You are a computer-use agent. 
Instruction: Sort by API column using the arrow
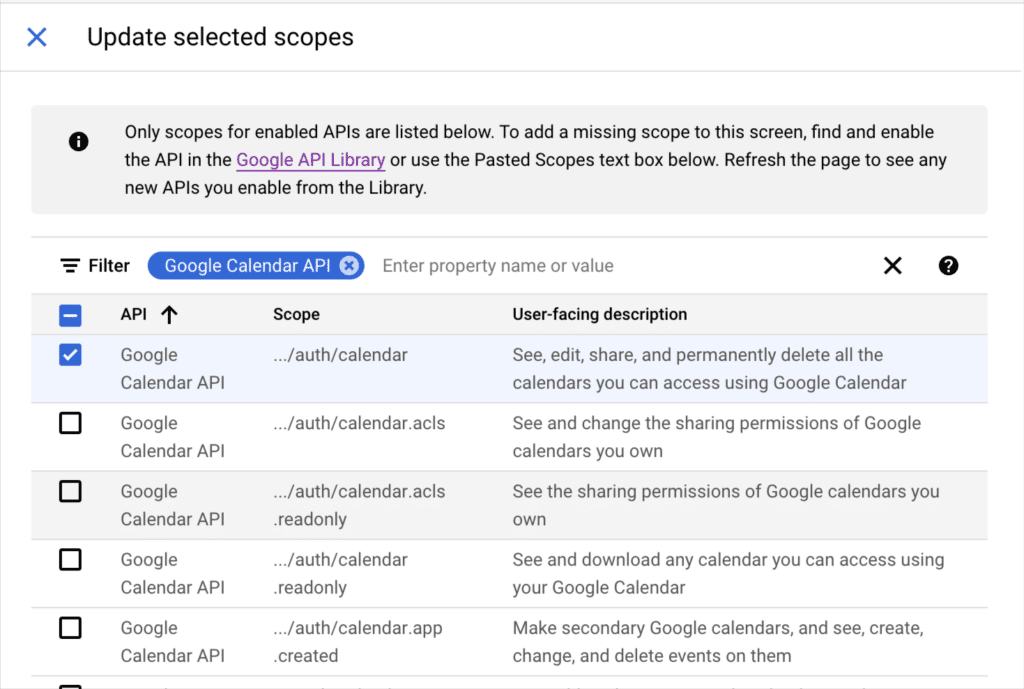(x=169, y=315)
